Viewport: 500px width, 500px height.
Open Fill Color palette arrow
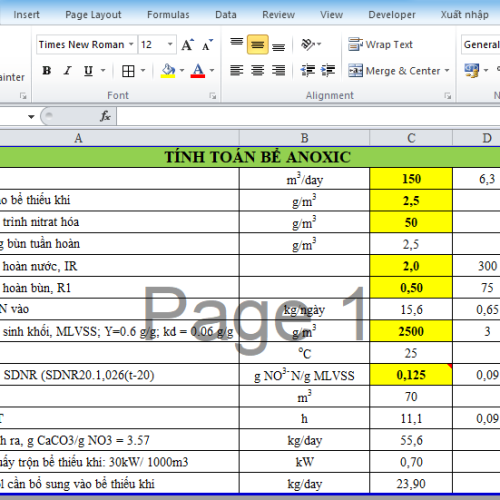click(182, 71)
